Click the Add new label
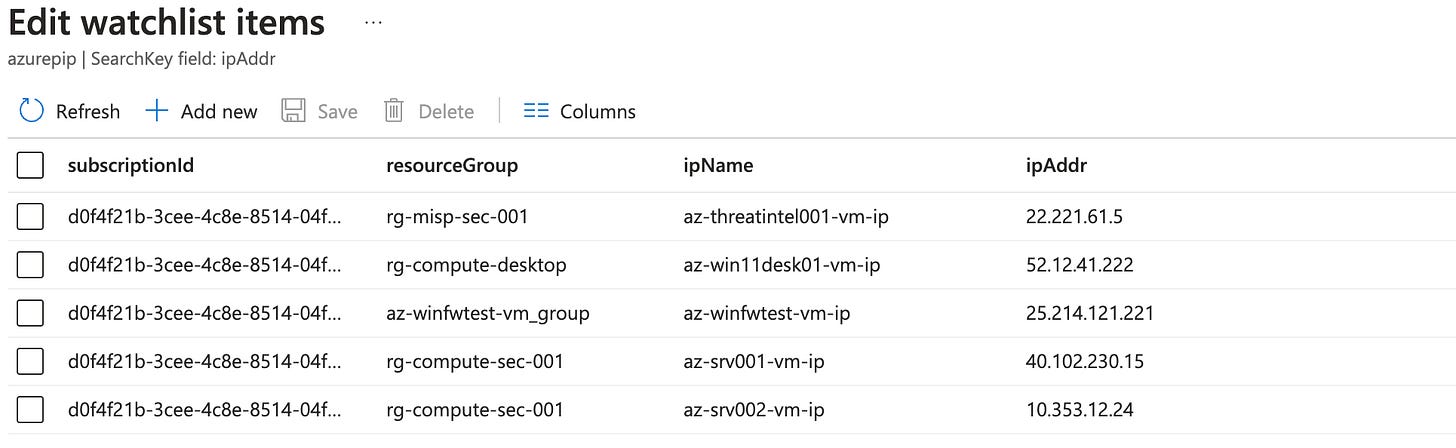This screenshot has width=1456, height=448. coord(219,111)
